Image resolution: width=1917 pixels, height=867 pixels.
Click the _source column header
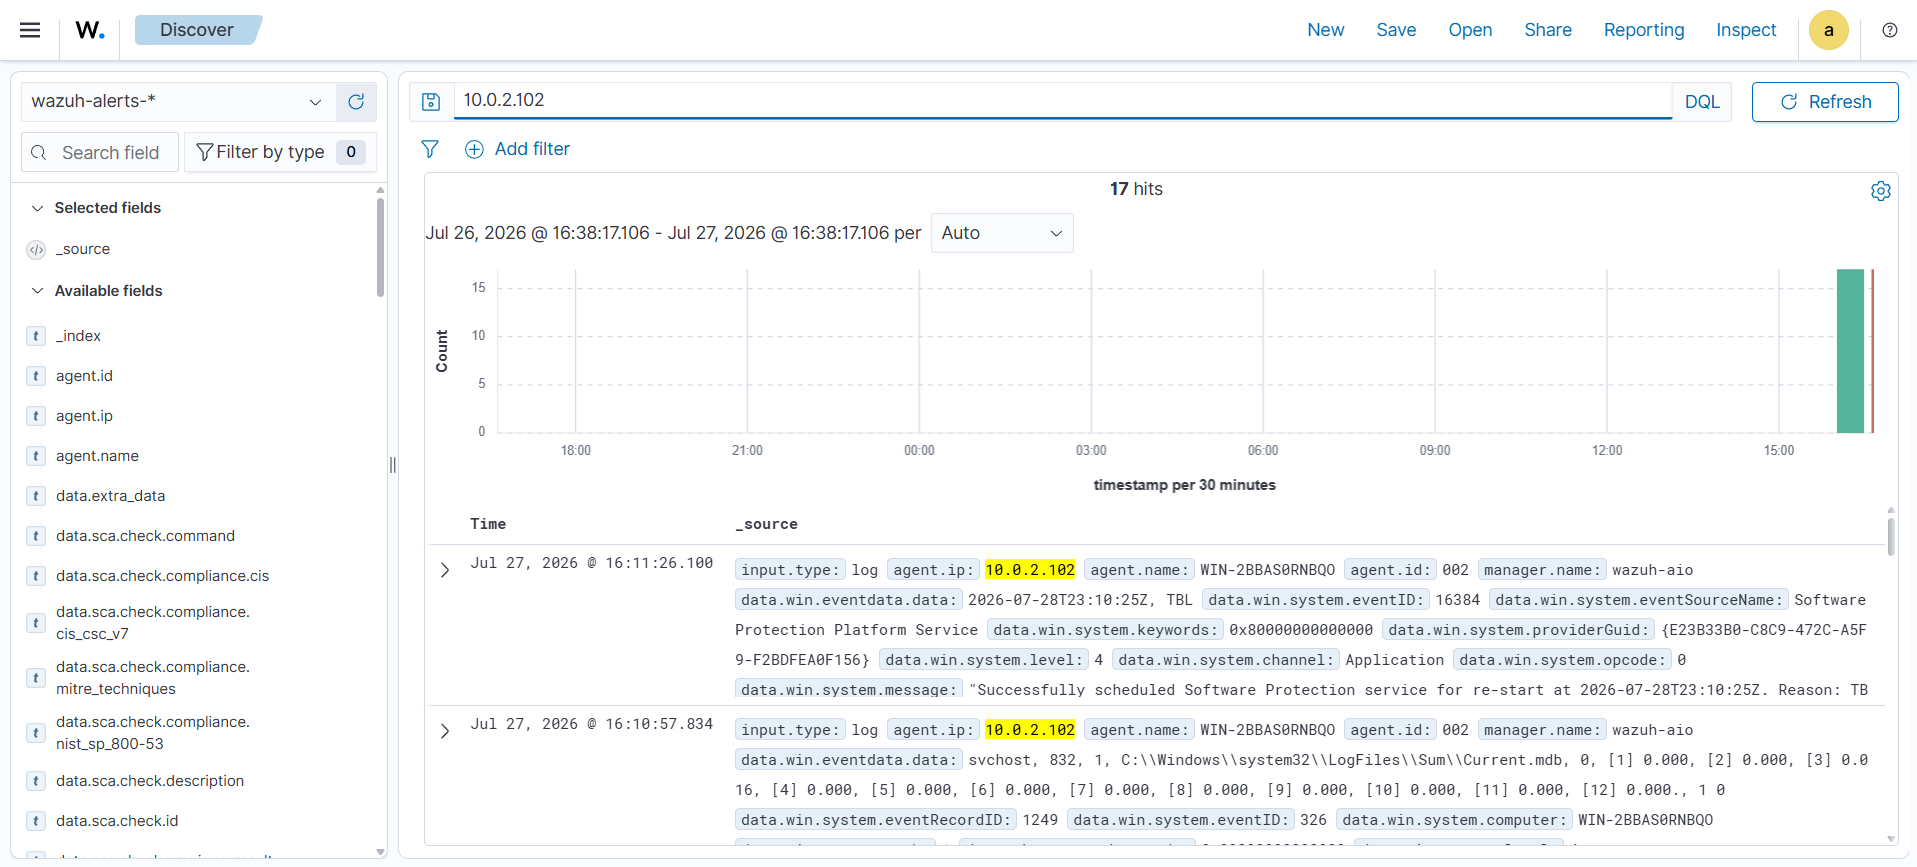tap(766, 524)
